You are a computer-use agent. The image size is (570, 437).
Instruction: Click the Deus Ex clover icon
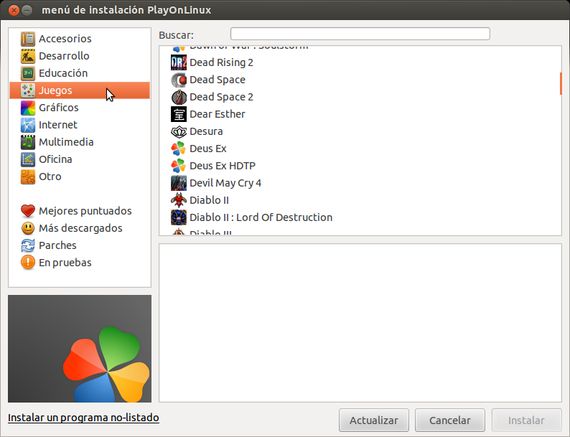[179, 148]
